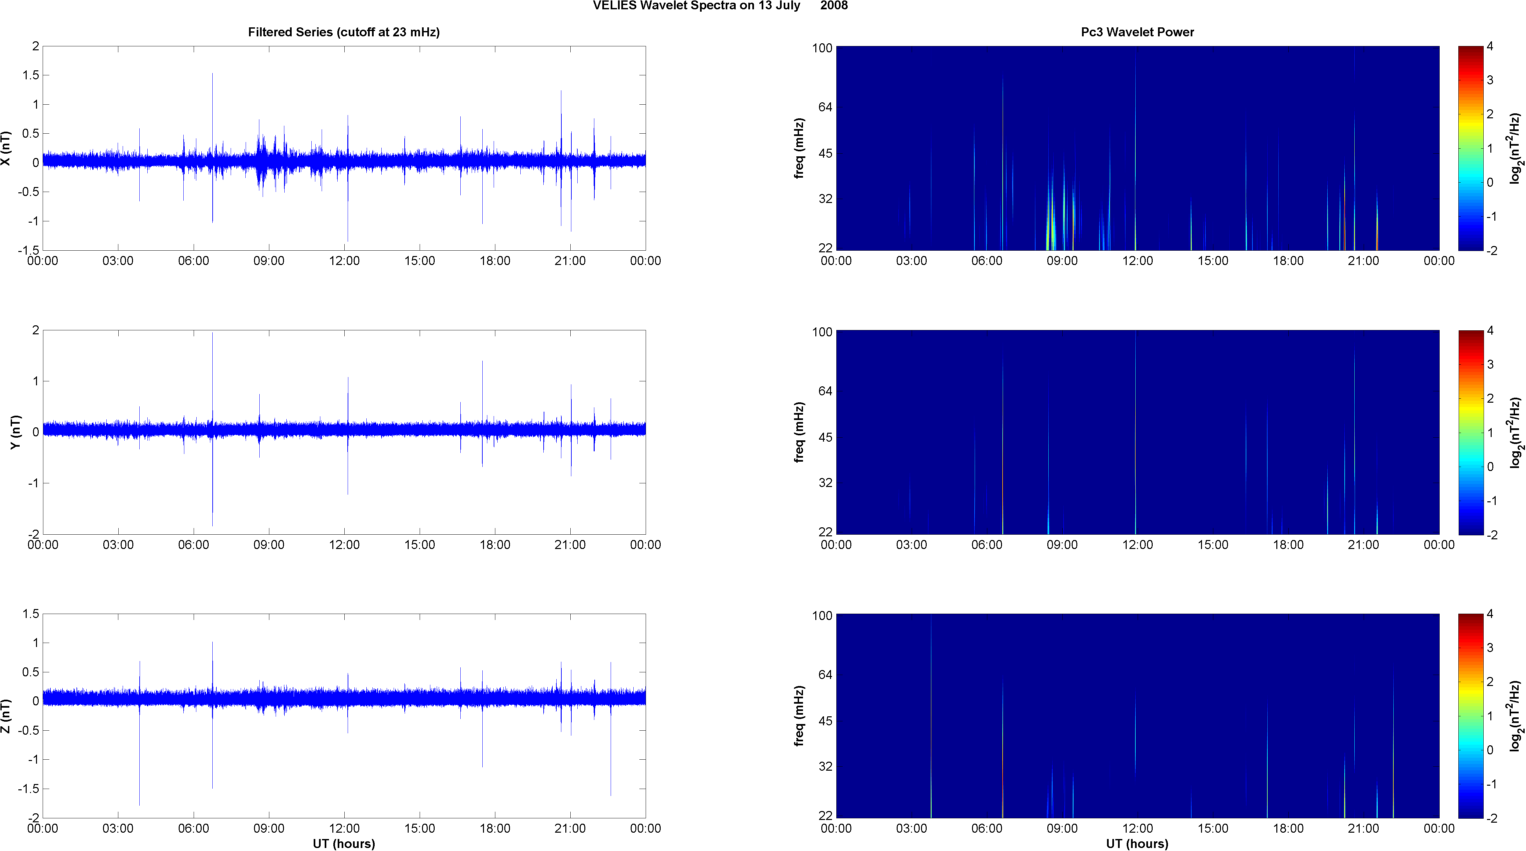Click the '45' frequency tick on middle spectrum
Viewport: 1526px width, 851px height.
tap(825, 438)
